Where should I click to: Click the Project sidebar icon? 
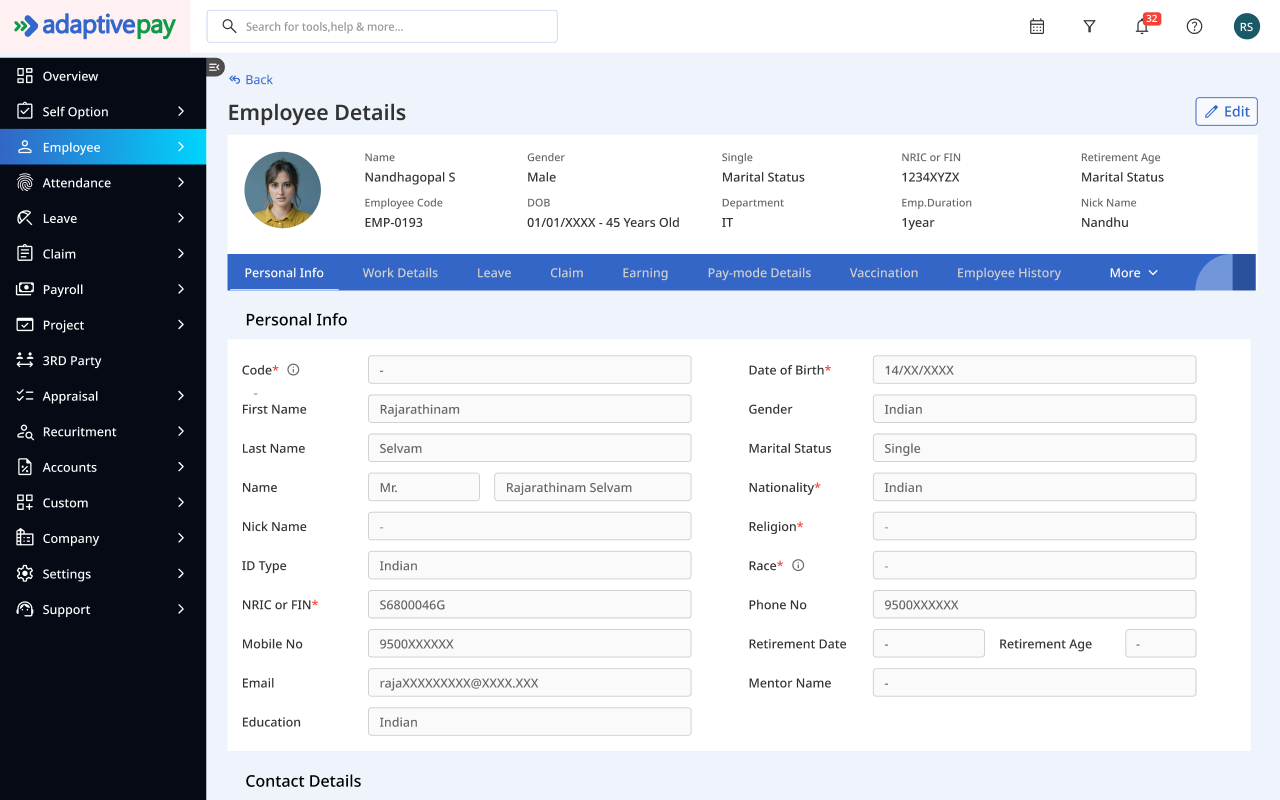tap(25, 324)
